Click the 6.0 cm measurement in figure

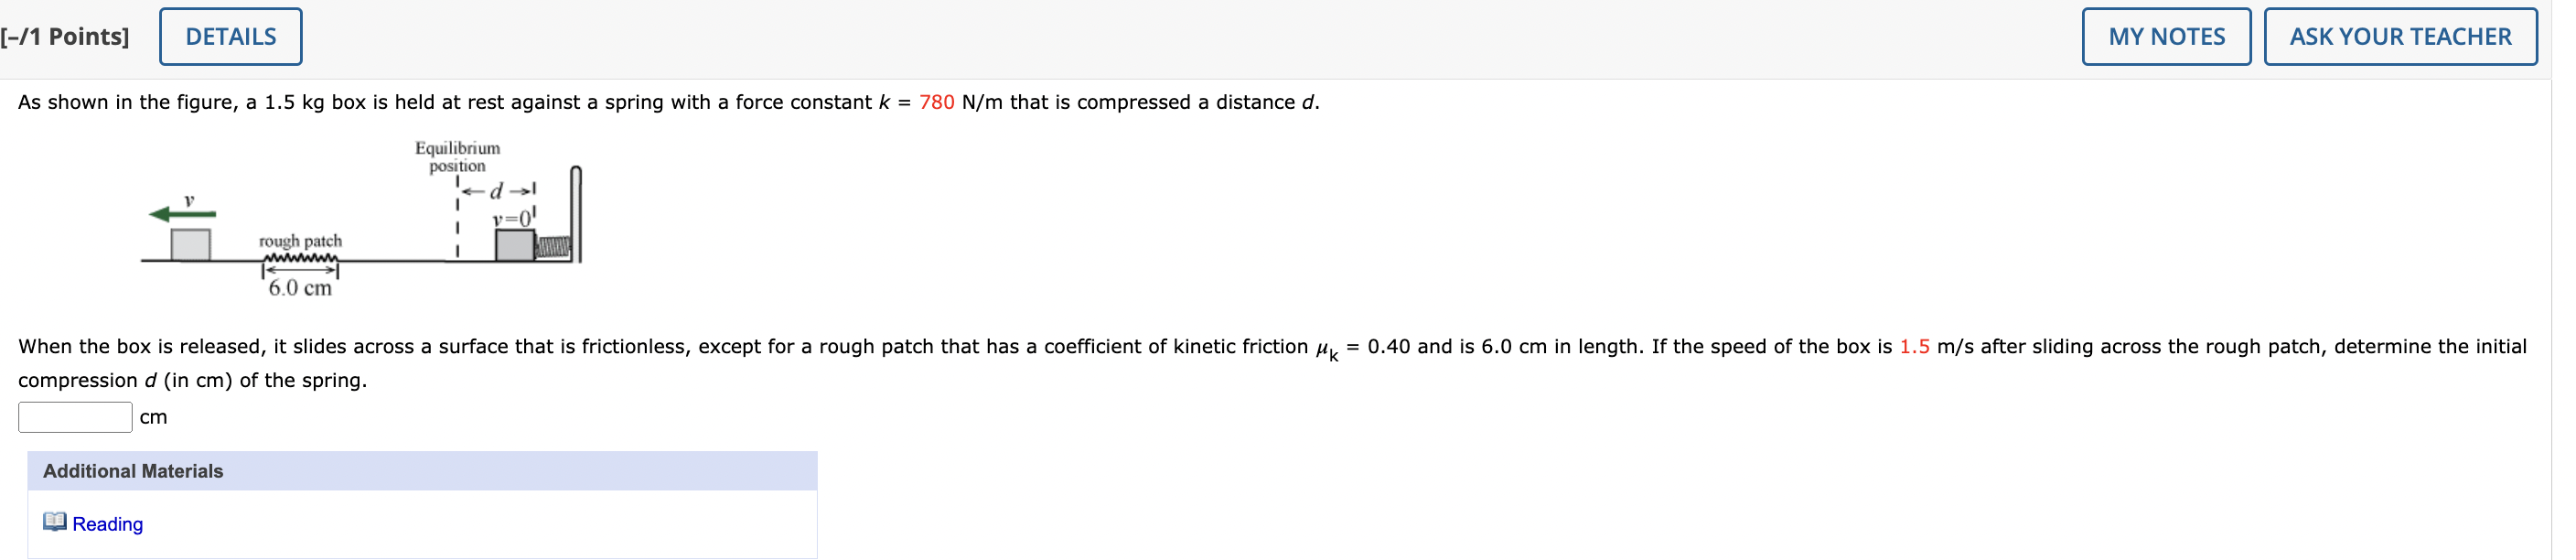pos(300,288)
